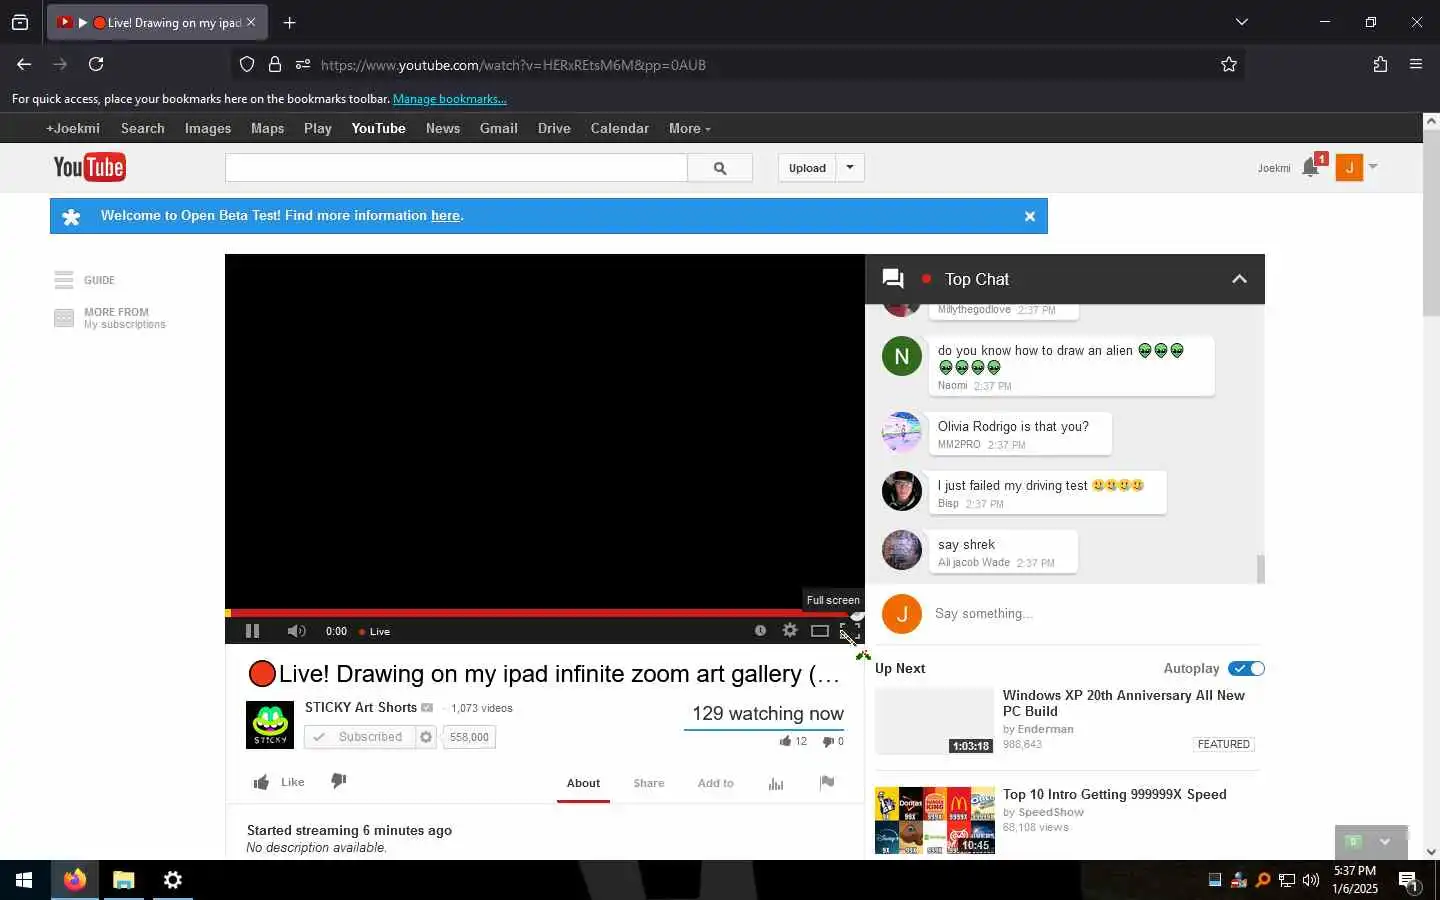The width and height of the screenshot is (1440, 900).
Task: Click the chat bubbles icon
Action: pyautogui.click(x=893, y=279)
